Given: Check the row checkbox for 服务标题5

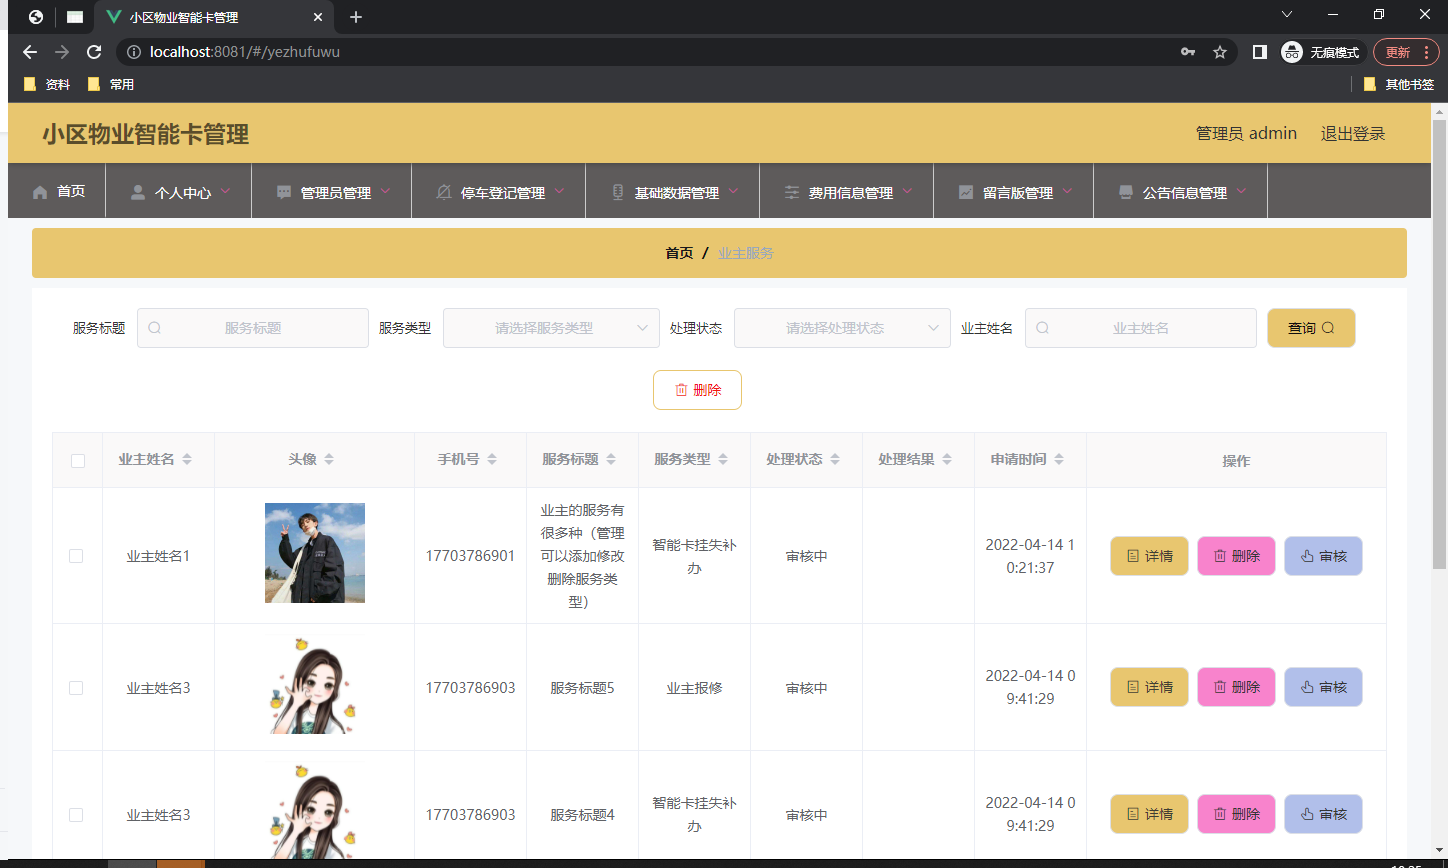Looking at the screenshot, I should pos(76,688).
